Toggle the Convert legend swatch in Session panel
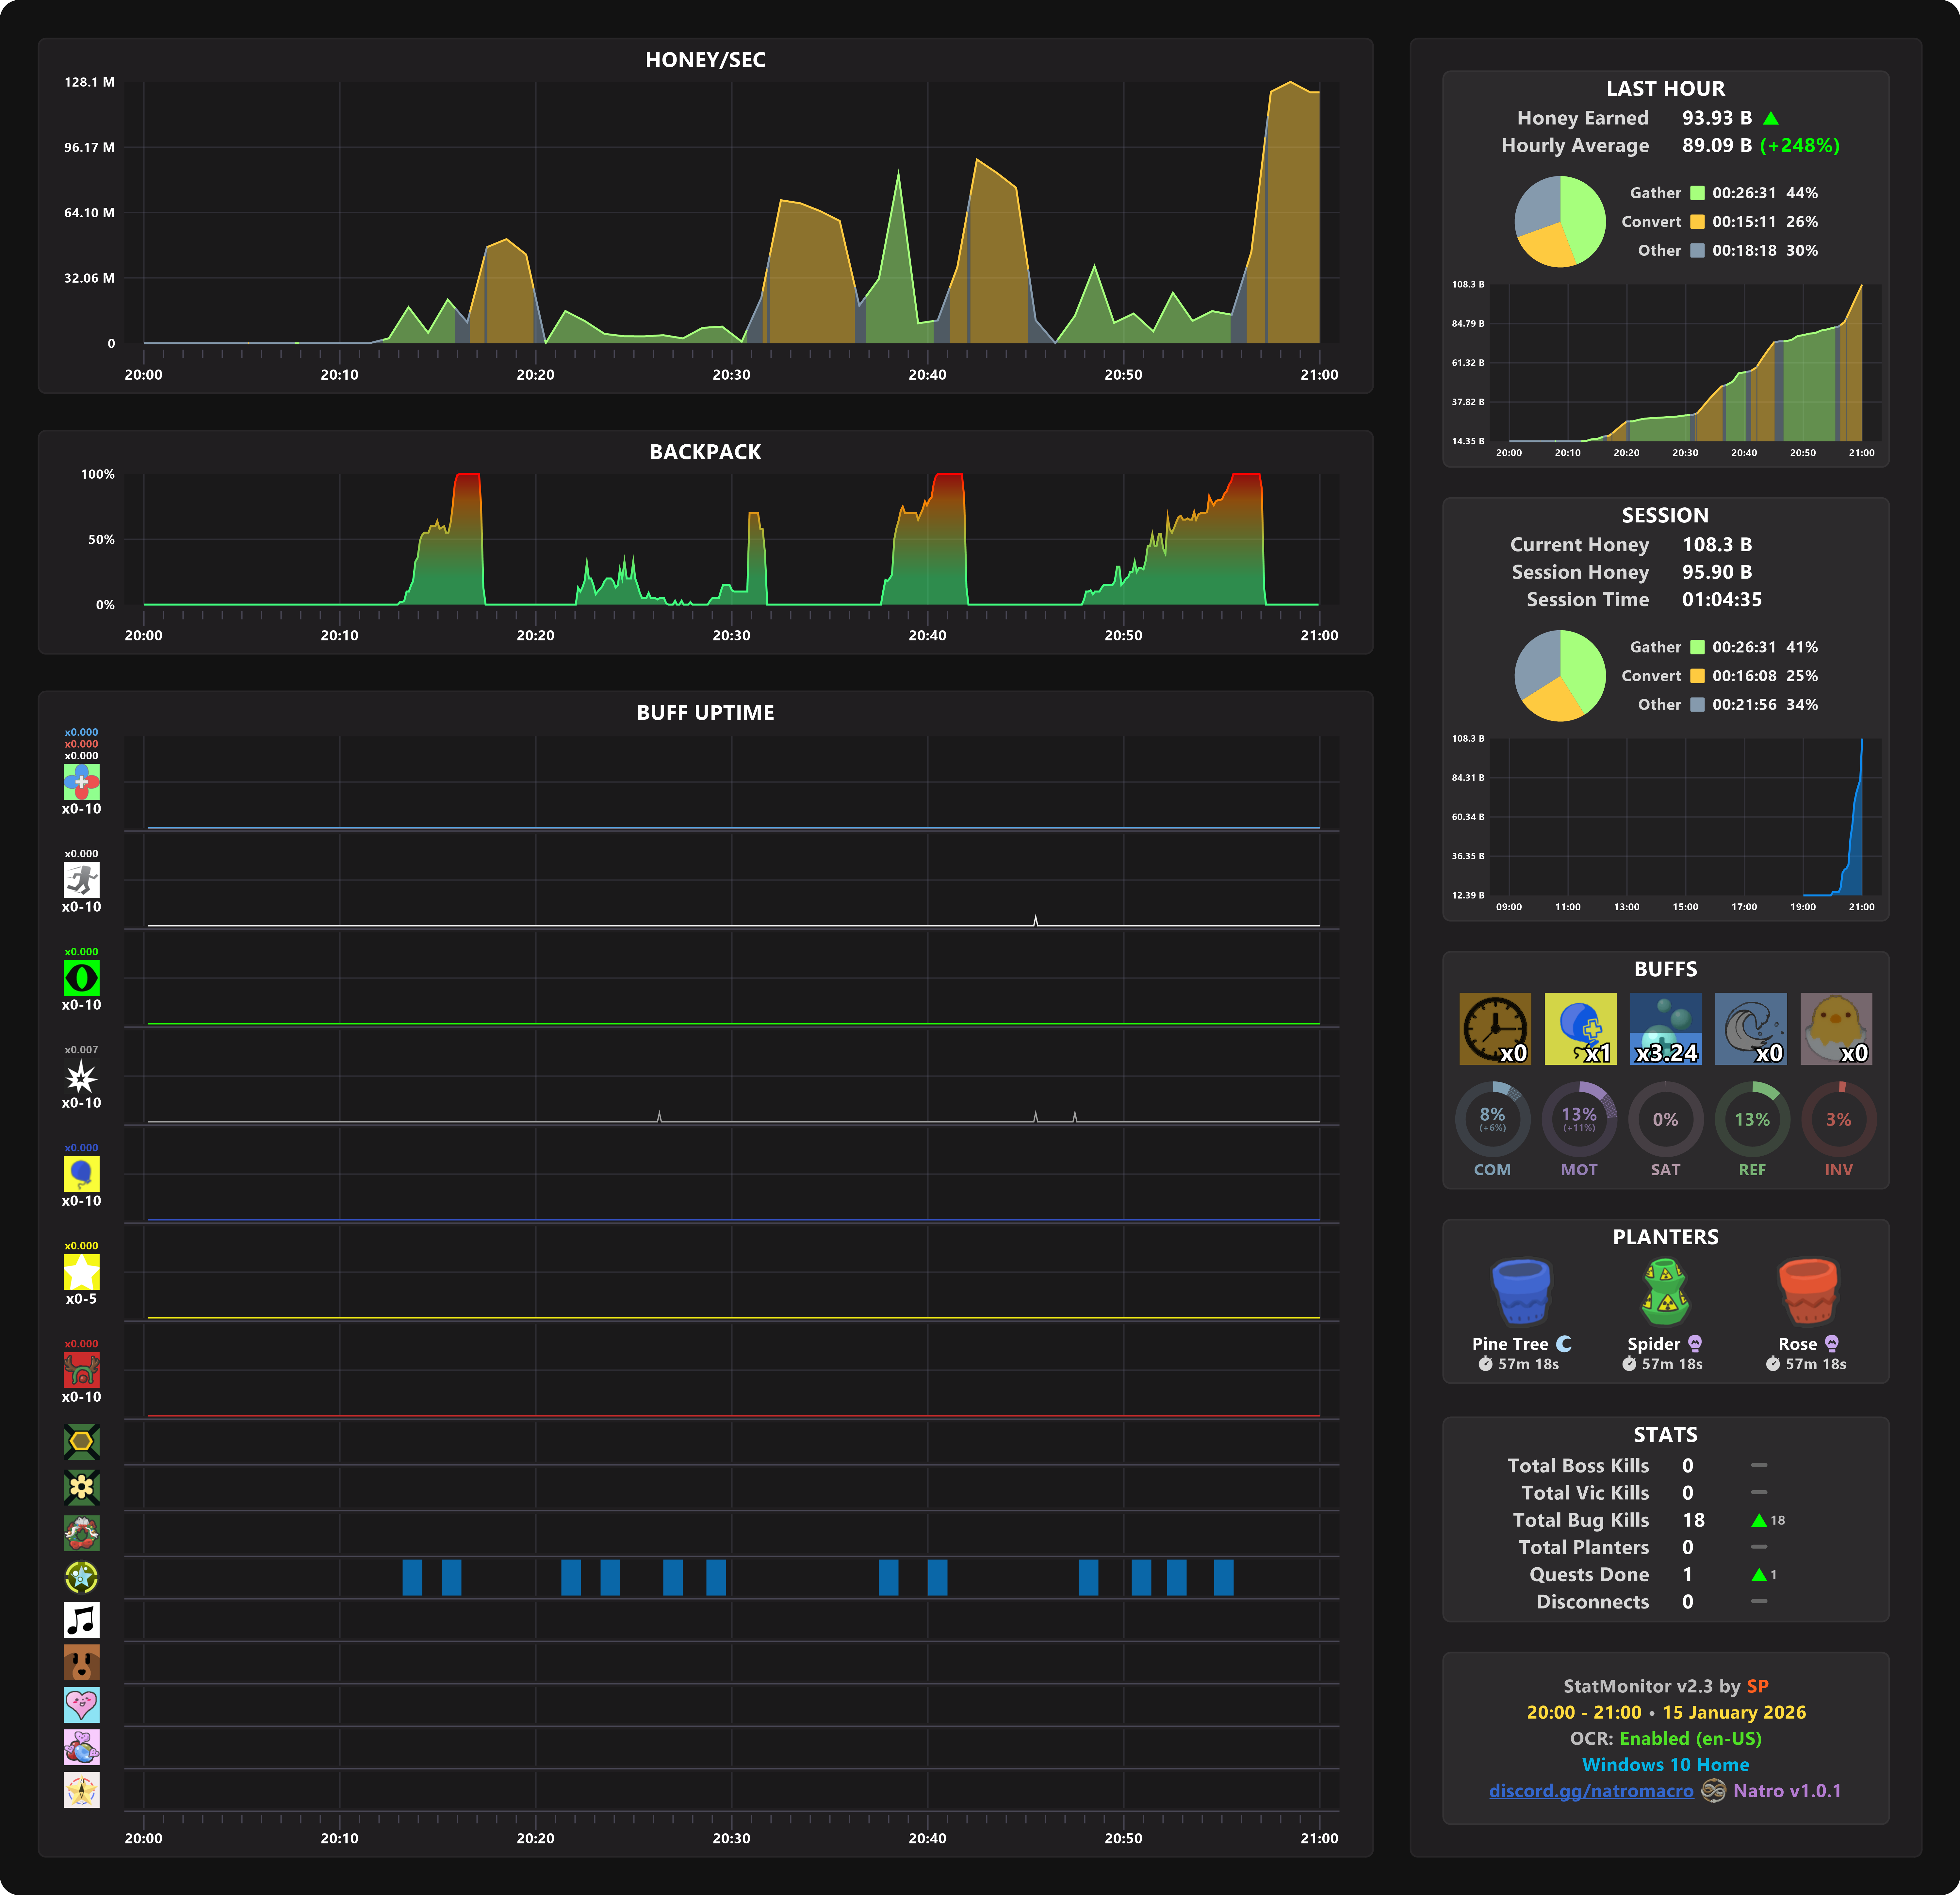 [x=1697, y=676]
